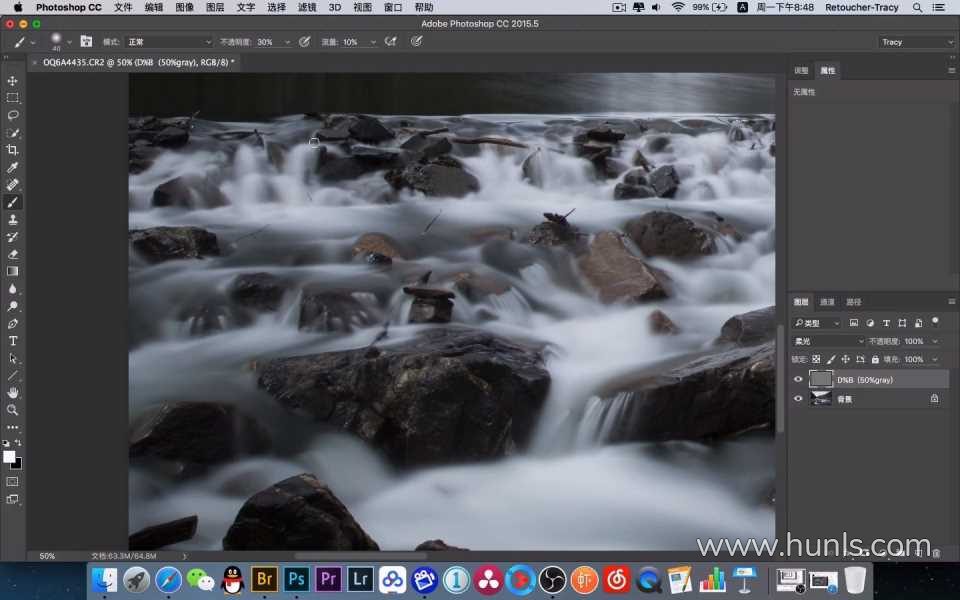Open the layer blend mode dropdown
Viewport: 960px width, 600px height.
[828, 341]
